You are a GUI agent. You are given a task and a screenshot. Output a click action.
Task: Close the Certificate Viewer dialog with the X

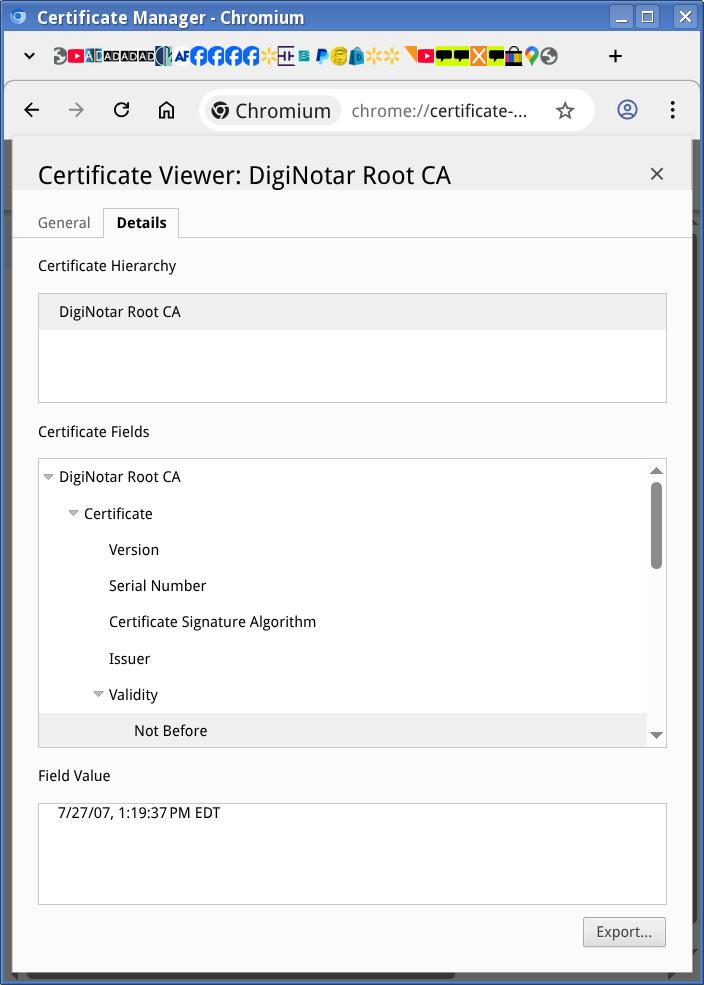(x=657, y=174)
